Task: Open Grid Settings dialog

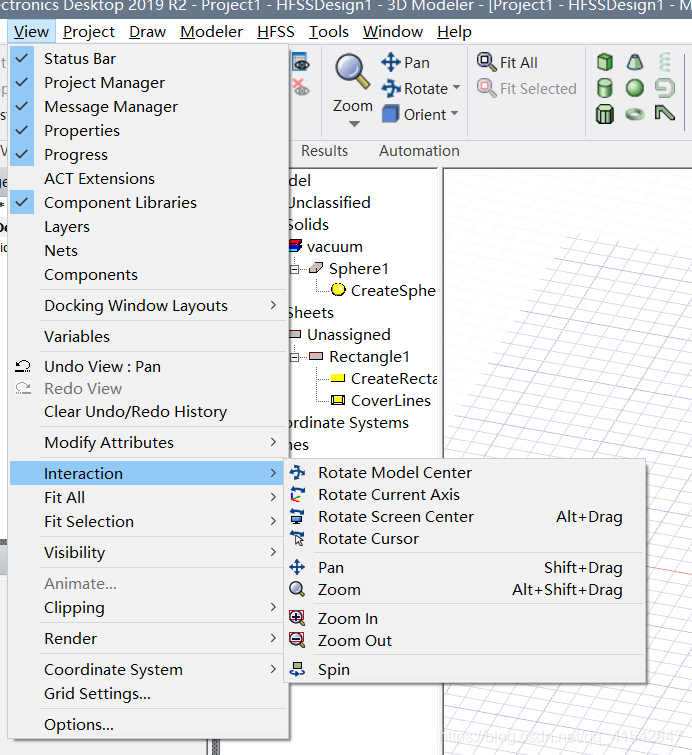Action: click(149, 694)
